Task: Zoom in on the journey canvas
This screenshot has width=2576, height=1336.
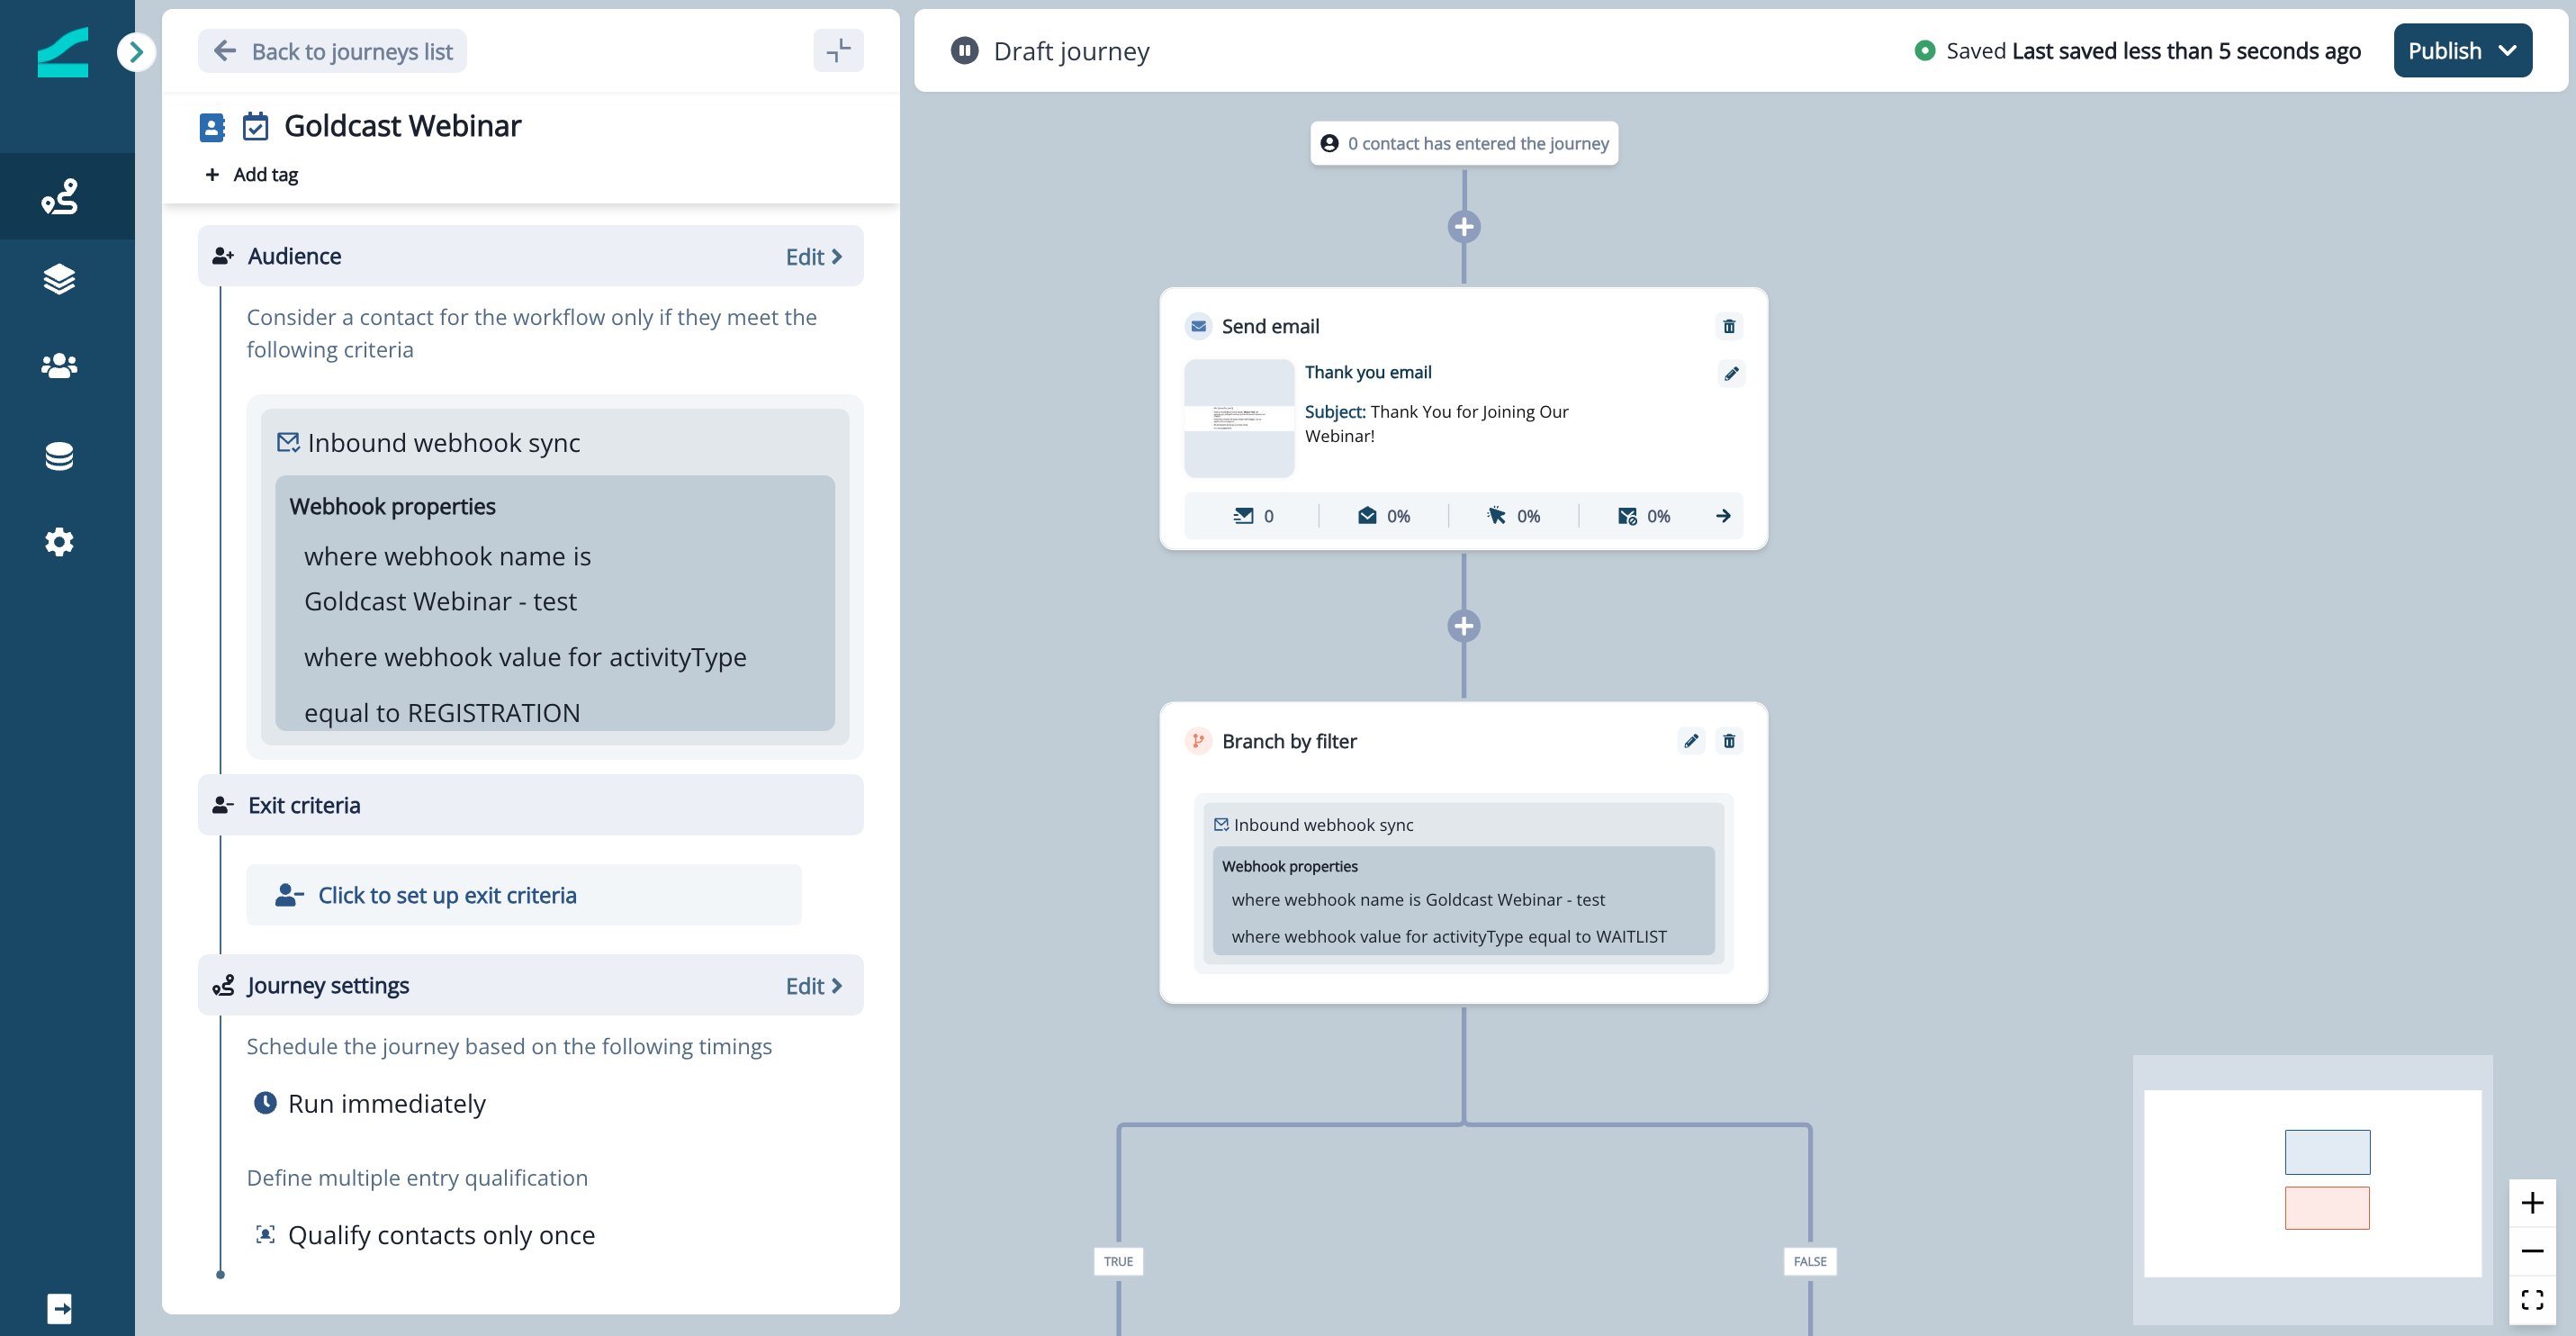Action: click(x=2532, y=1203)
